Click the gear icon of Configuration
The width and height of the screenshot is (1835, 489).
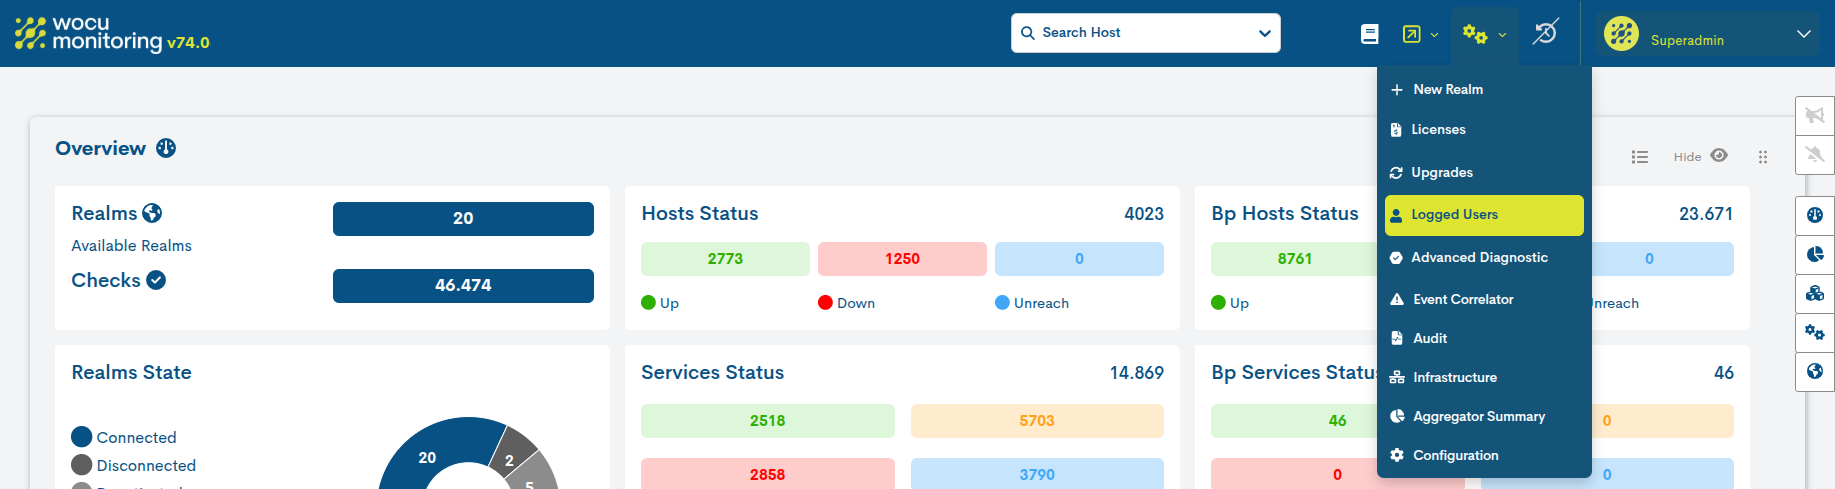[x=1397, y=456]
